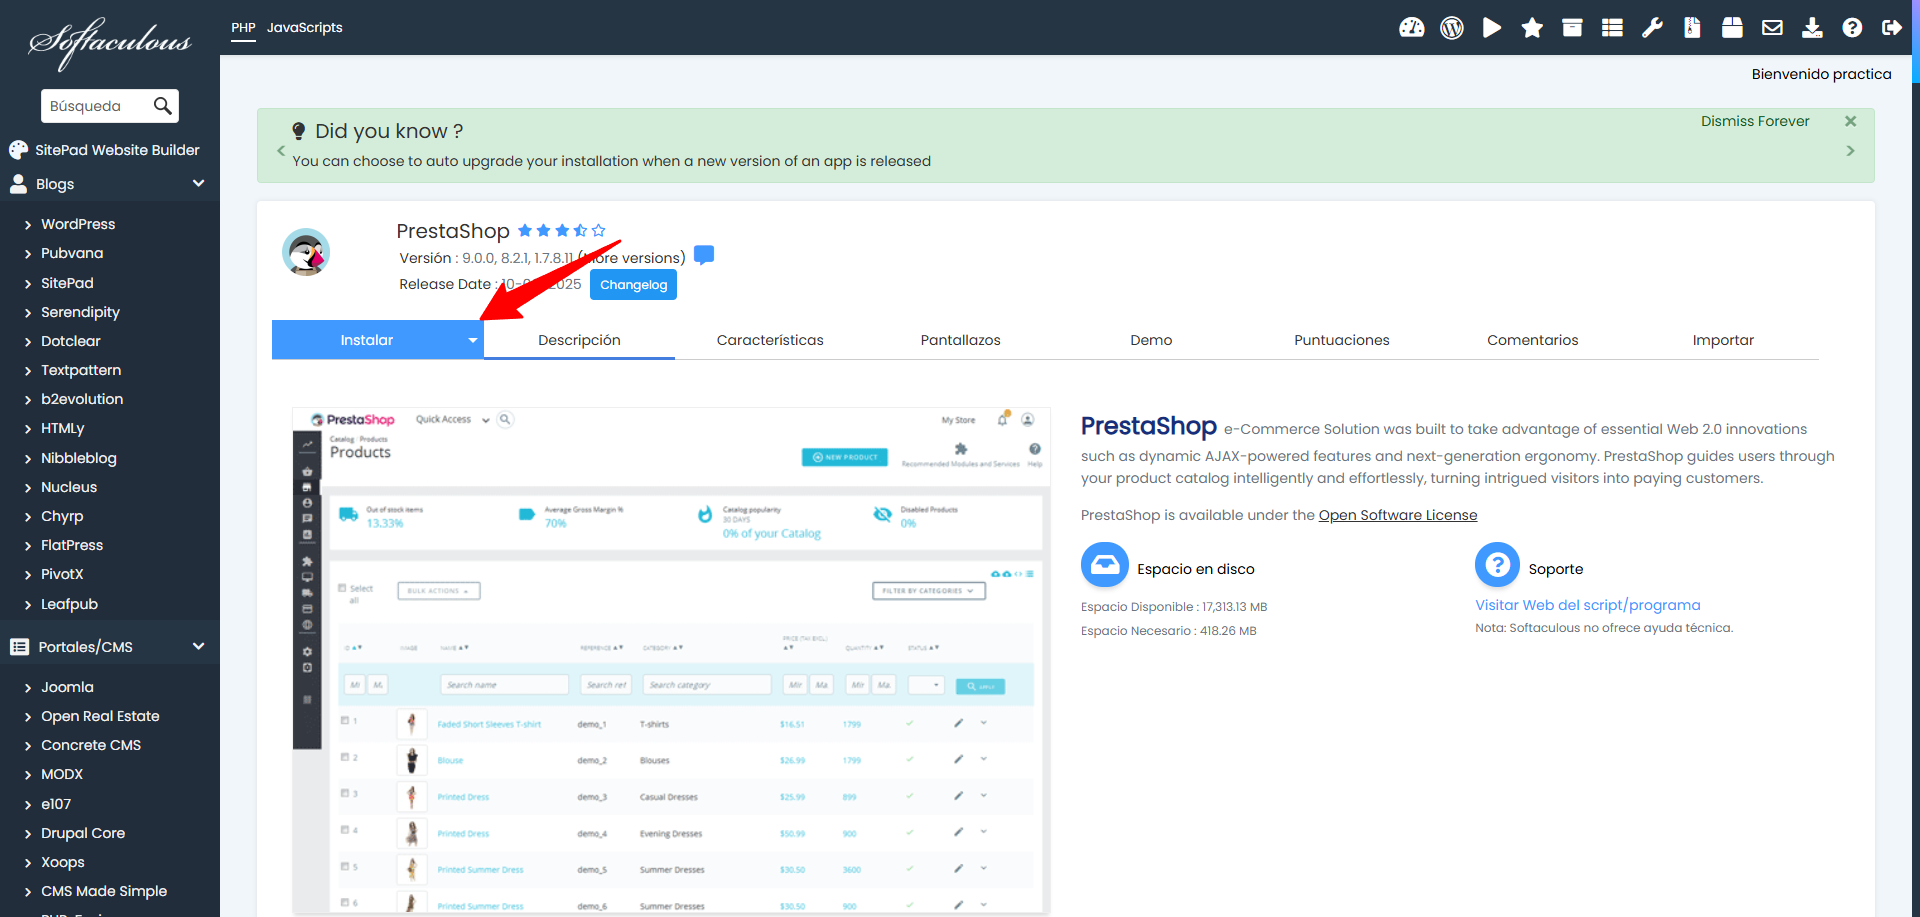Open the Instalar dropdown arrow
This screenshot has width=1920, height=917.
(x=472, y=341)
